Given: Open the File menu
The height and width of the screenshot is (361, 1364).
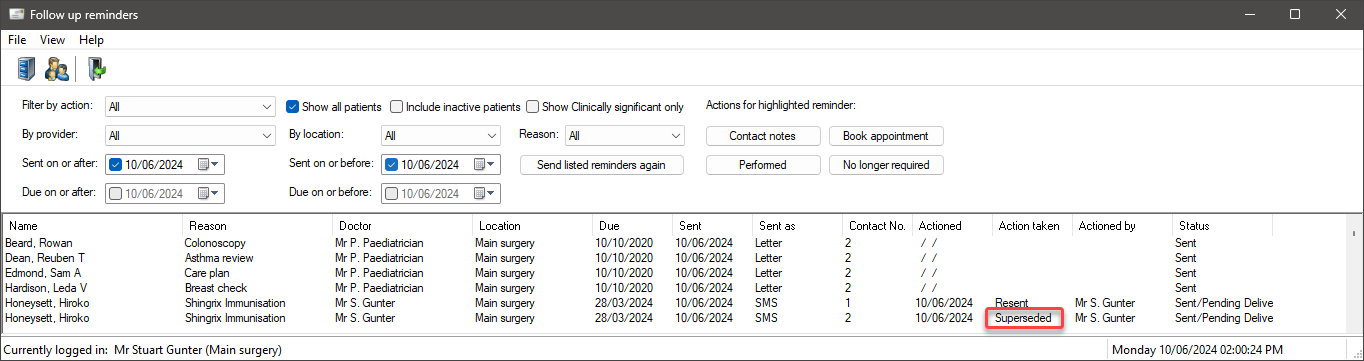Looking at the screenshot, I should (17, 40).
